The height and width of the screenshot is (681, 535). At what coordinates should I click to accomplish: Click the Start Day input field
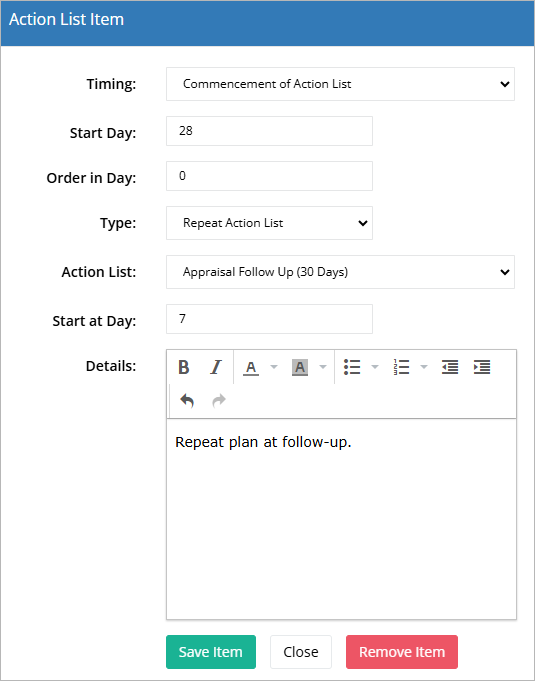[x=269, y=131]
